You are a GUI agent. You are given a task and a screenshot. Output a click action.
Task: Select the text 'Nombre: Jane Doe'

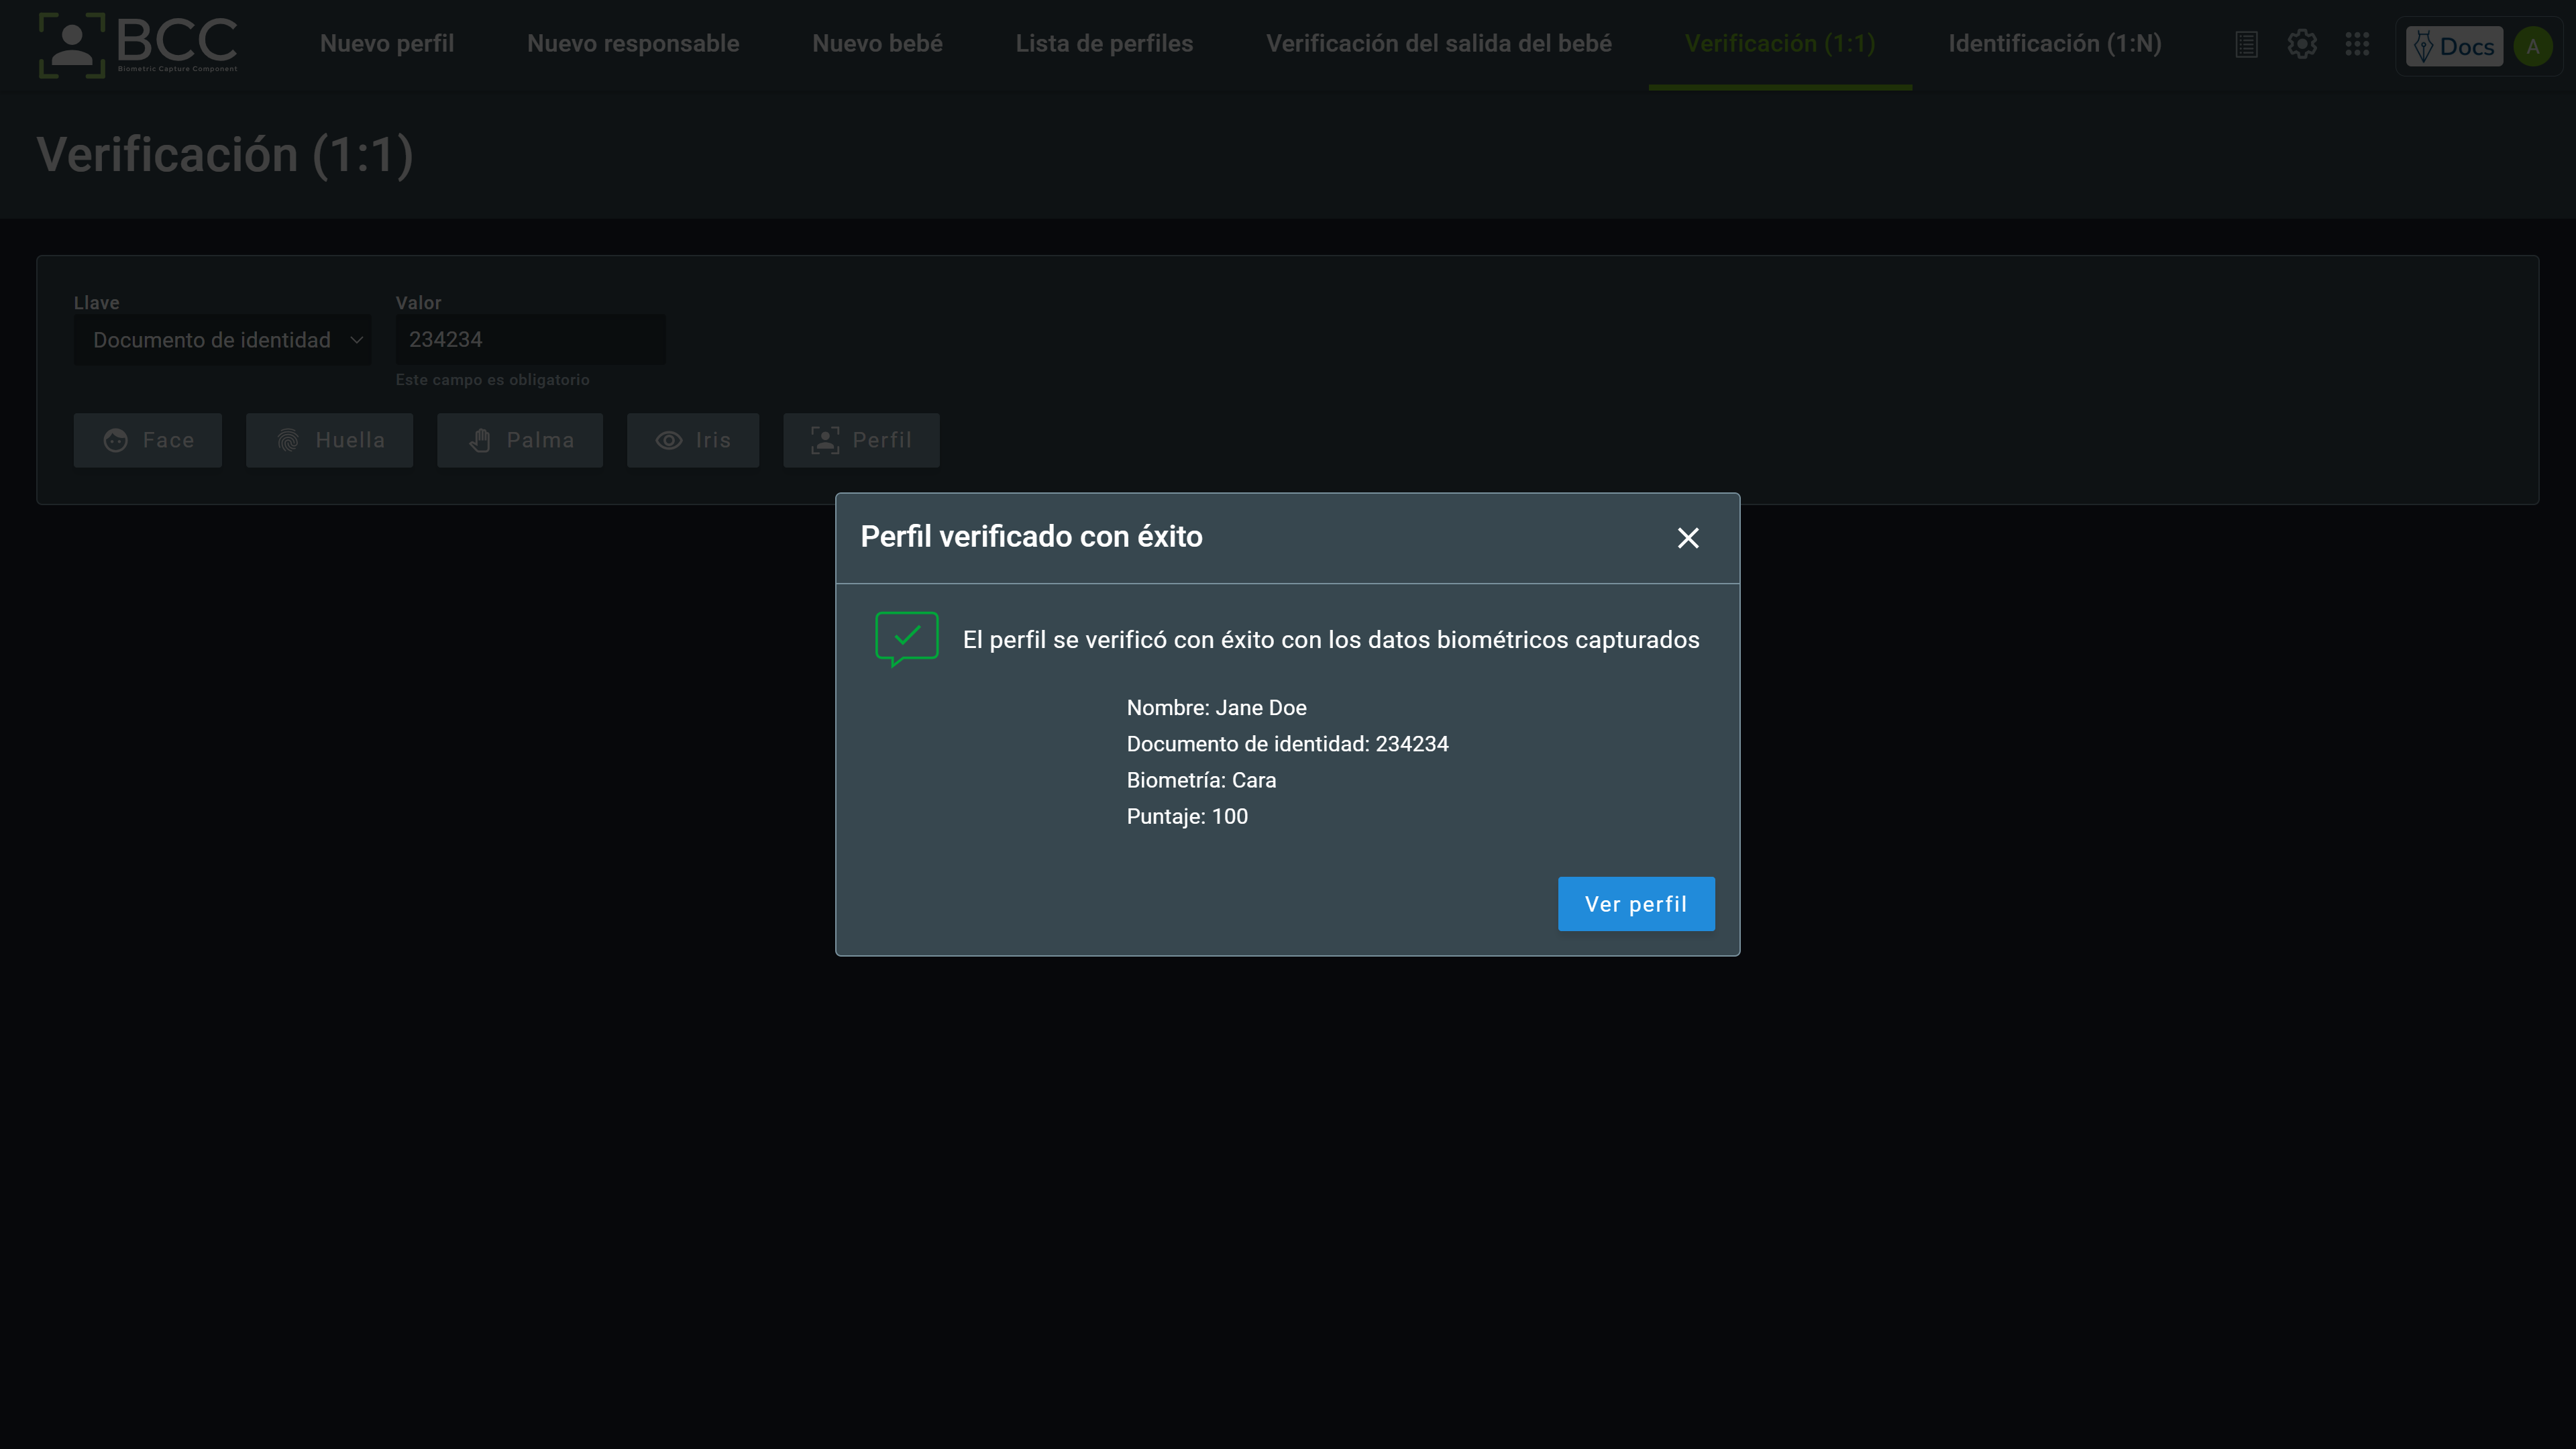pyautogui.click(x=1216, y=708)
